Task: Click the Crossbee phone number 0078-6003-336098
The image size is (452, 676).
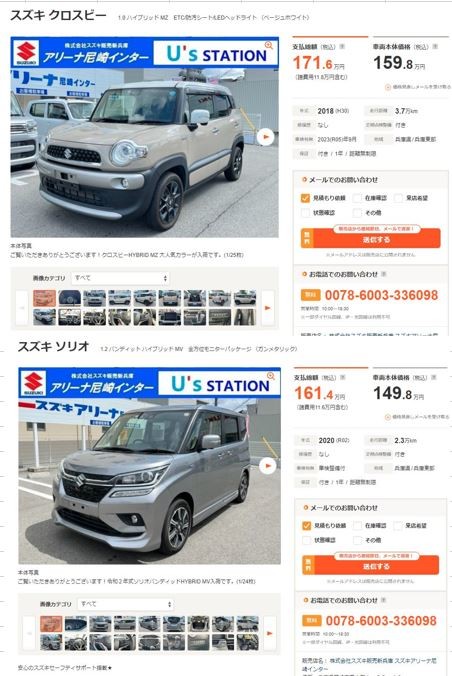Action: pyautogui.click(x=381, y=295)
